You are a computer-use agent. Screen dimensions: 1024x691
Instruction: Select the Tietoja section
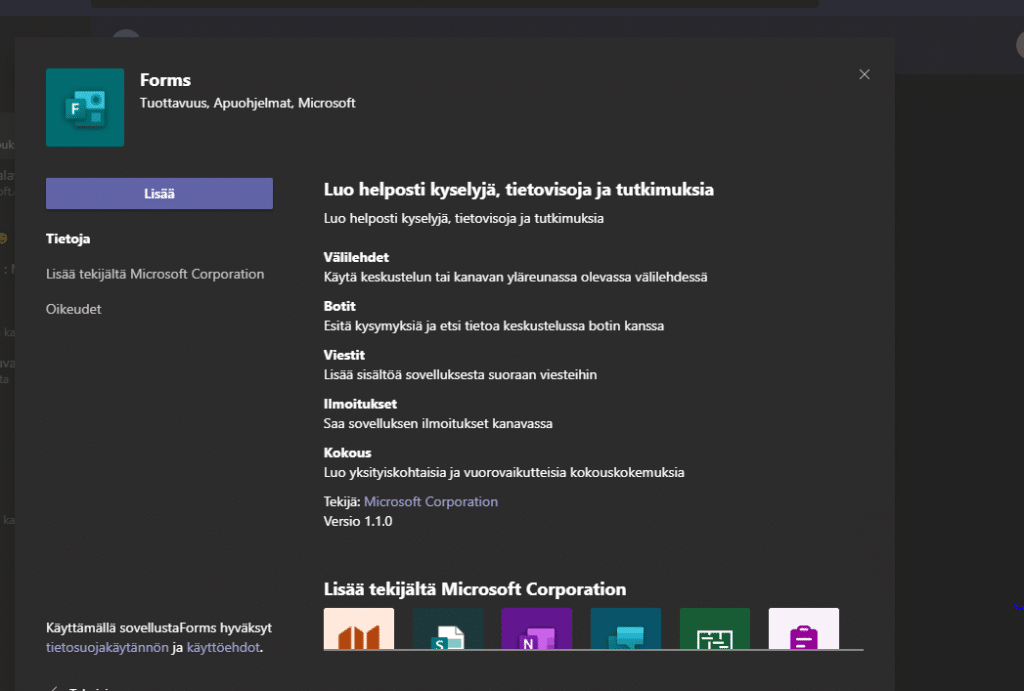point(68,238)
